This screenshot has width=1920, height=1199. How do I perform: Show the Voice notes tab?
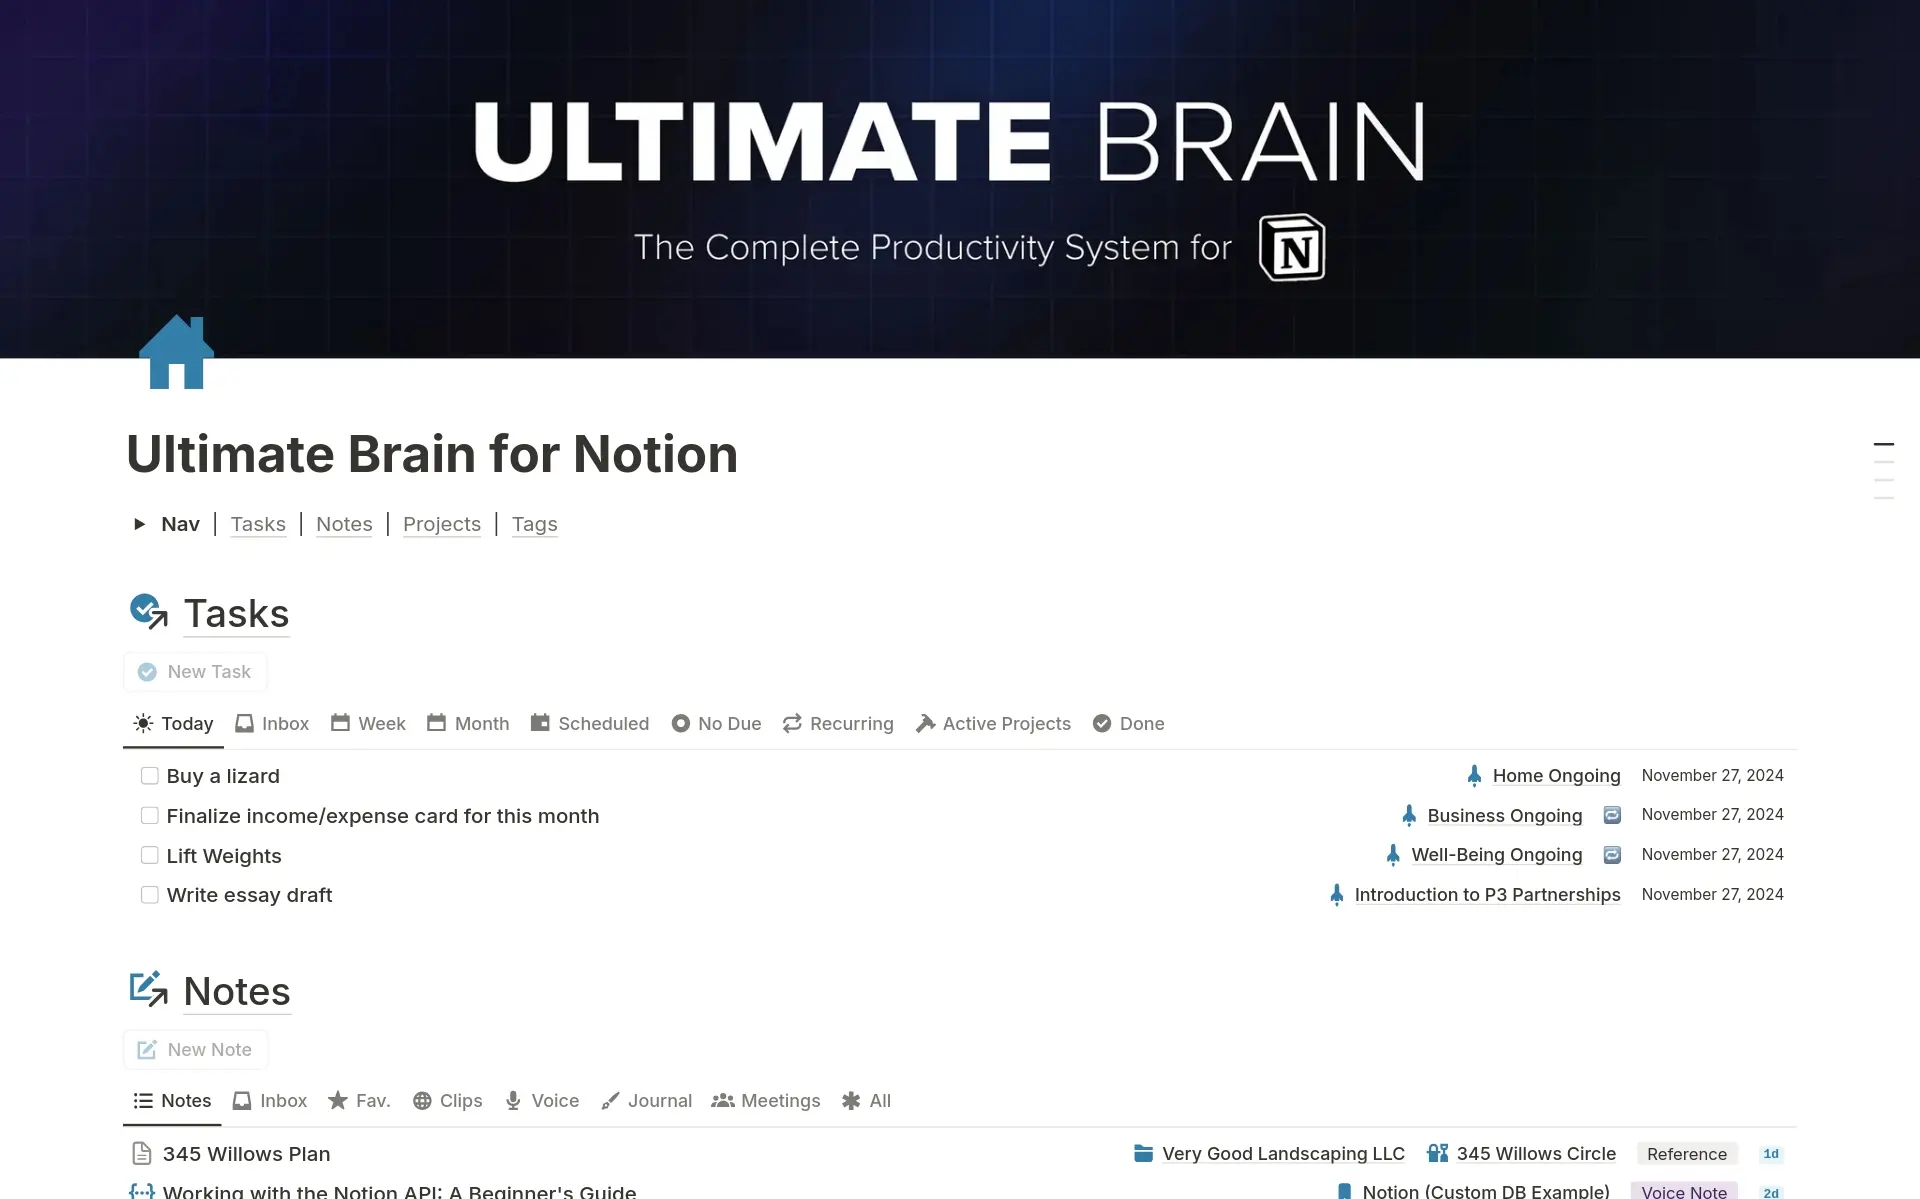(541, 1101)
